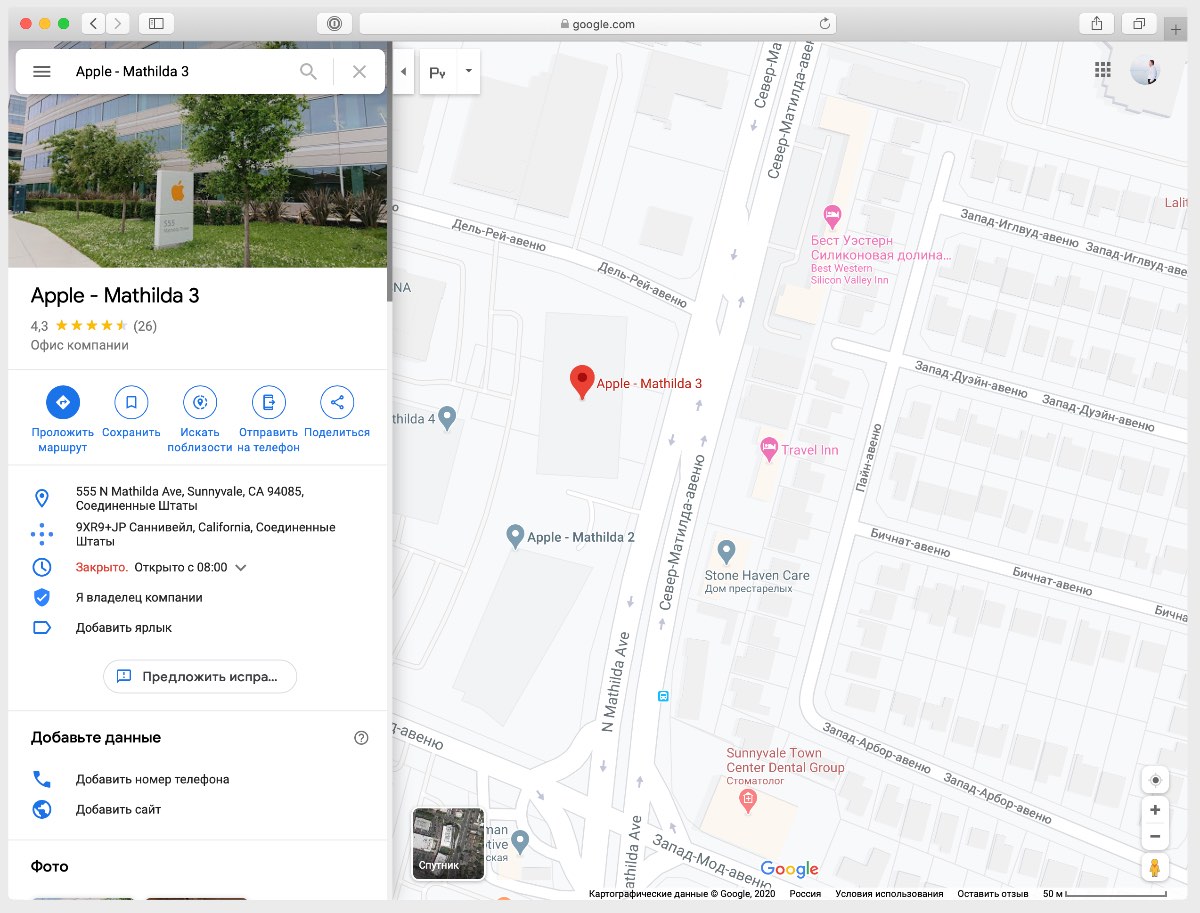Screen dimensions: 1200x913
Task: Reload the page with the refresh icon
Action: [x=825, y=24]
